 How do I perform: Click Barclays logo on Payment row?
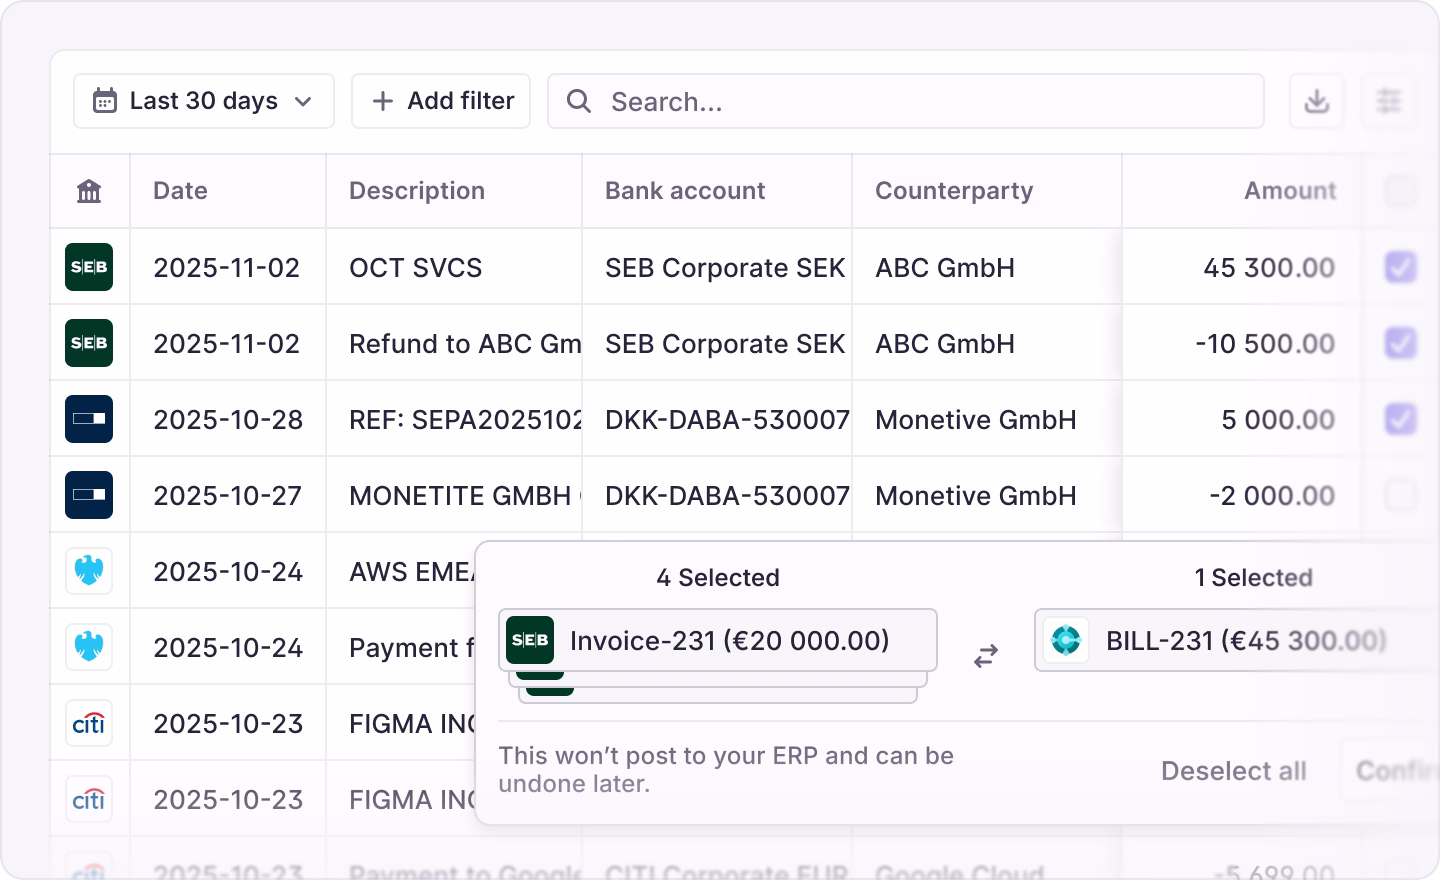89,647
